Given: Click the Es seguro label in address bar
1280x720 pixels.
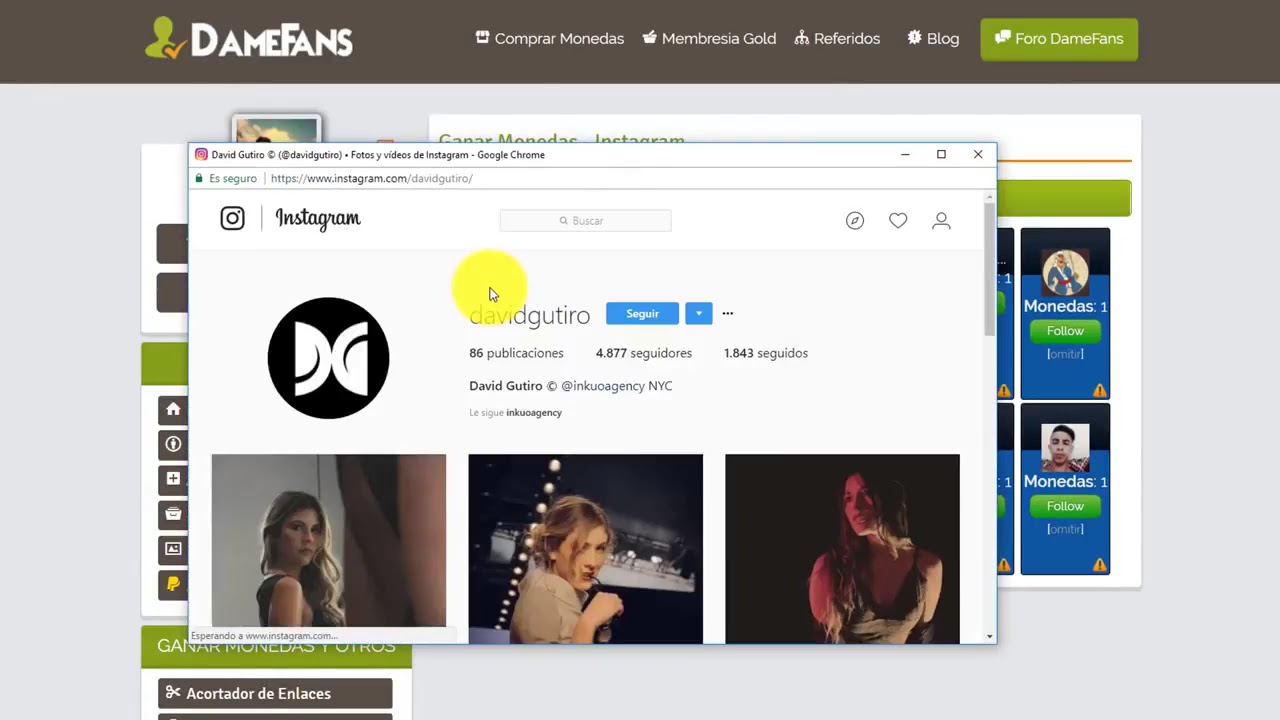Looking at the screenshot, I should coord(233,178).
